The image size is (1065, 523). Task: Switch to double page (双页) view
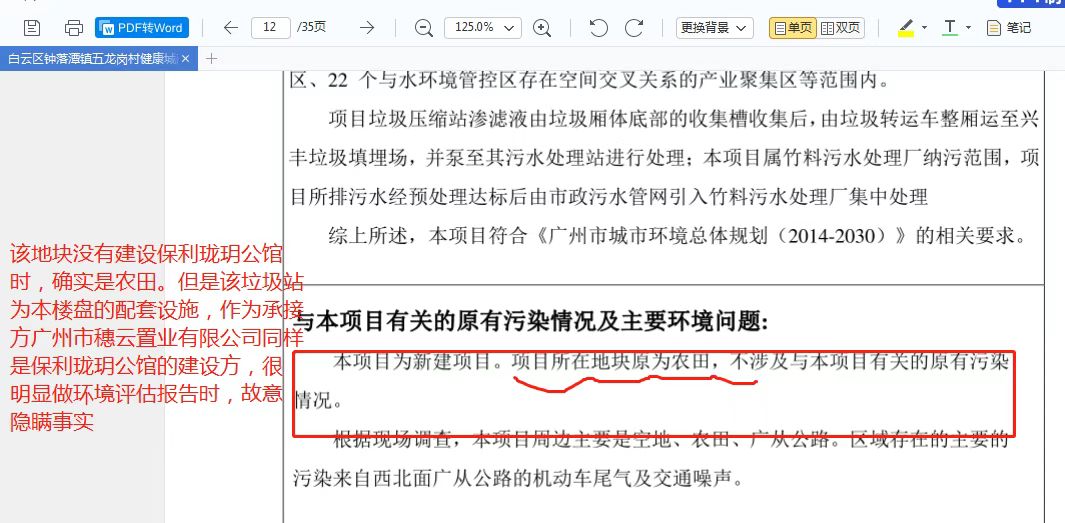pyautogui.click(x=841, y=28)
